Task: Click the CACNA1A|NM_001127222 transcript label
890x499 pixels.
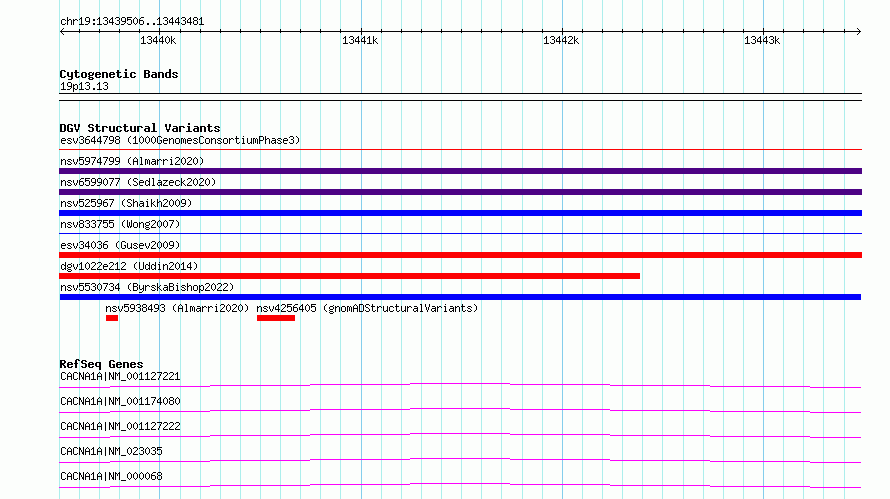Action: (120, 426)
